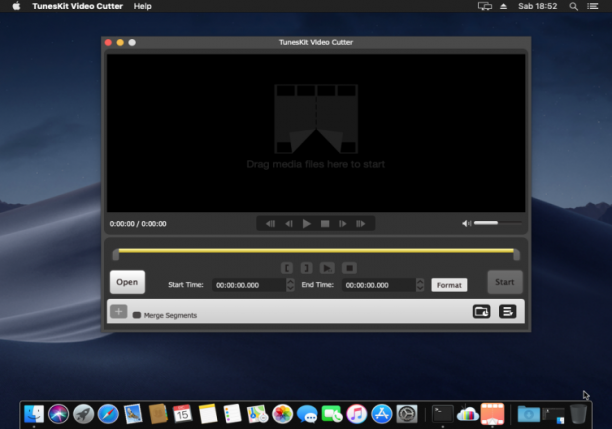
Task: Stop segment preview with the small stop icon
Action: click(x=349, y=268)
